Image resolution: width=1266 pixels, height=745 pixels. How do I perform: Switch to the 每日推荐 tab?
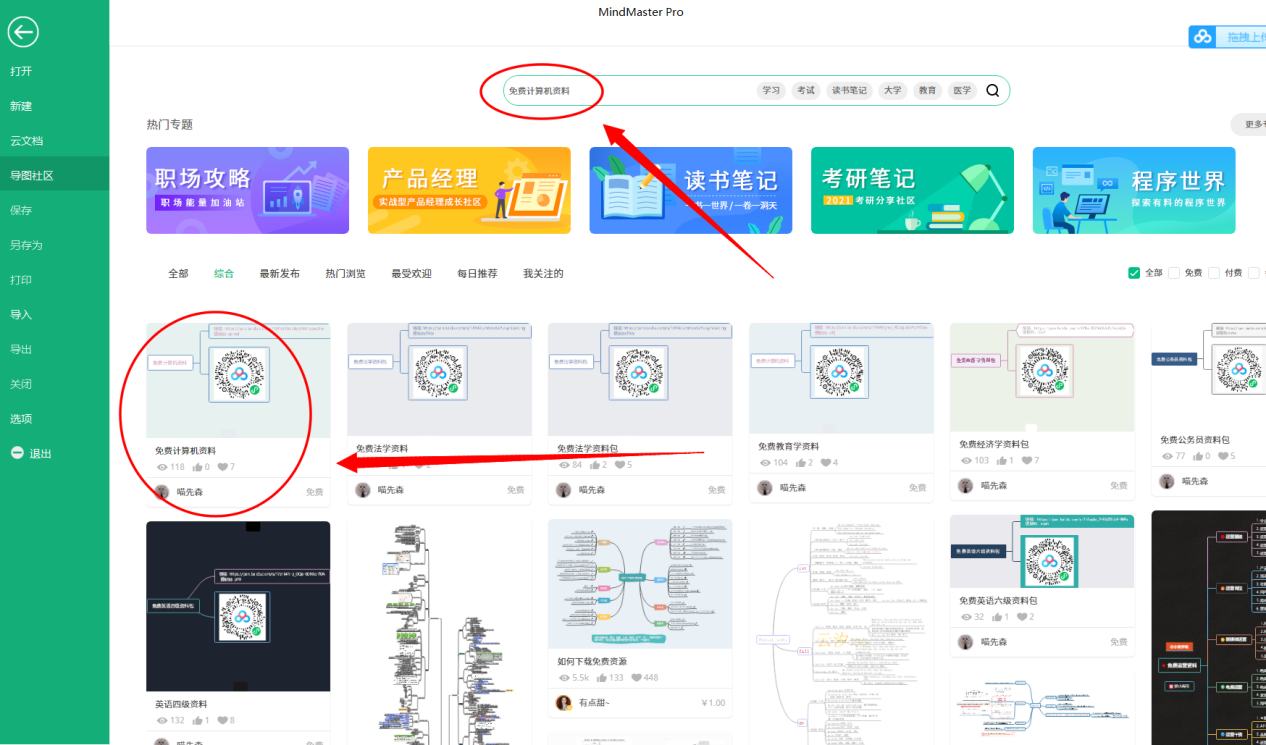tap(477, 273)
